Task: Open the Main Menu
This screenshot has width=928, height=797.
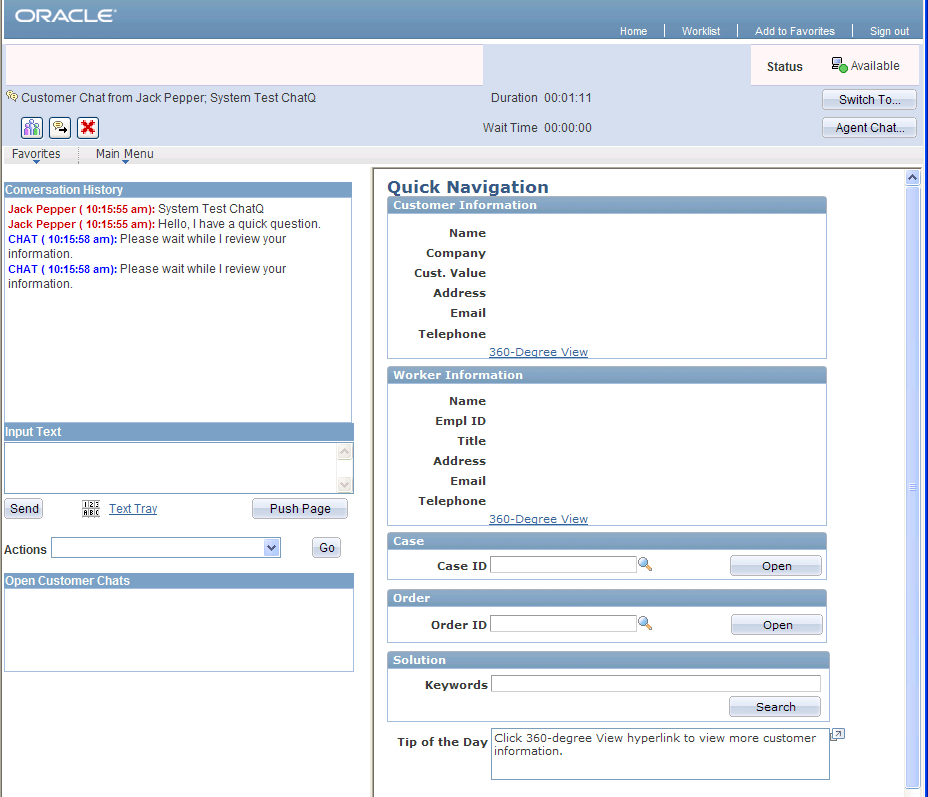Action: [123, 154]
